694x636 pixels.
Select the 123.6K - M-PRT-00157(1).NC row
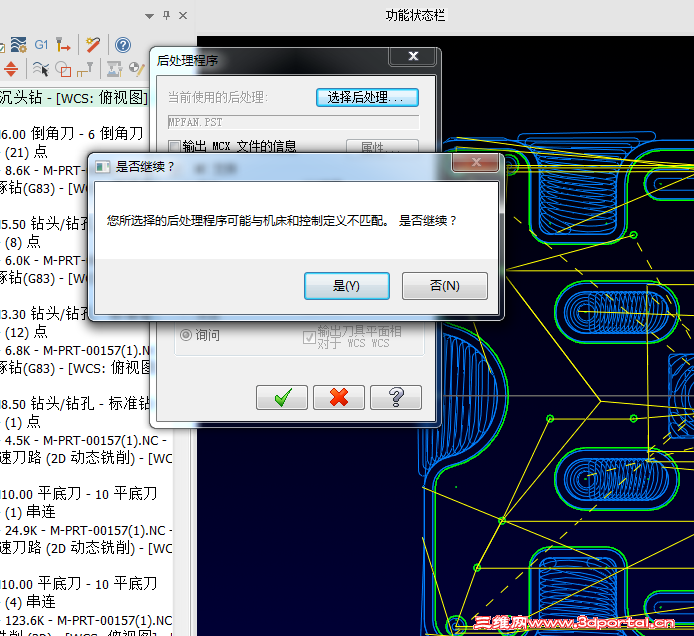tap(88, 621)
